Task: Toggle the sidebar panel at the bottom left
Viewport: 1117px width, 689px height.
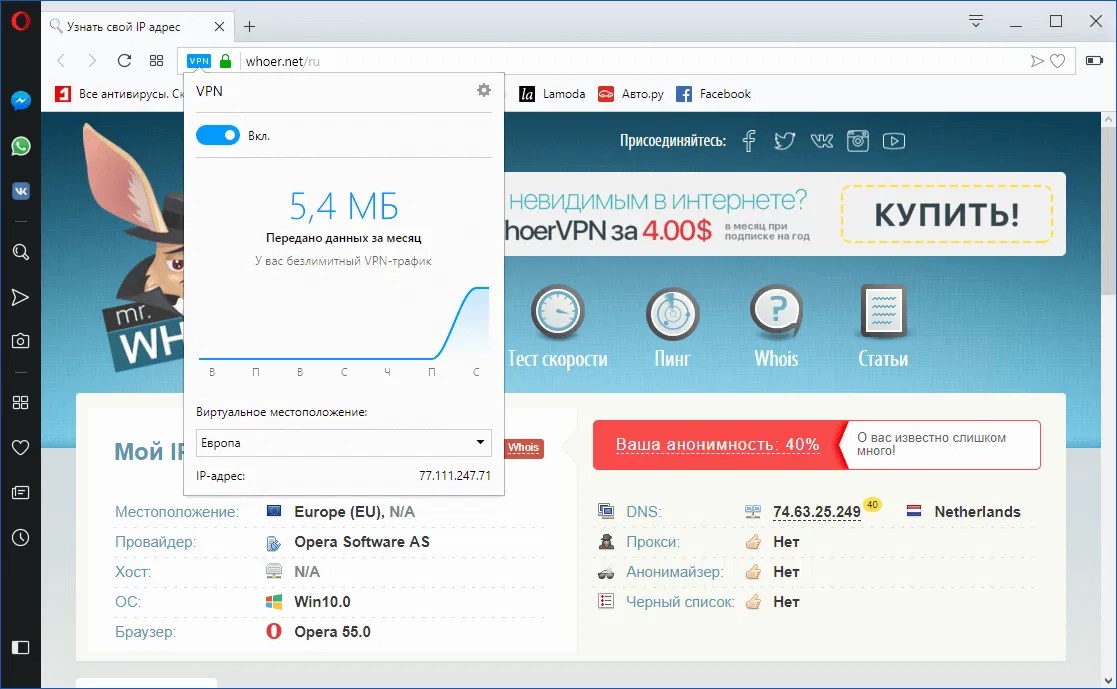Action: (21, 647)
